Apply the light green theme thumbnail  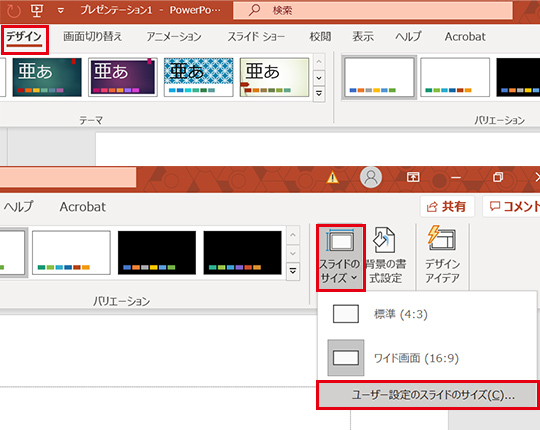[274, 77]
